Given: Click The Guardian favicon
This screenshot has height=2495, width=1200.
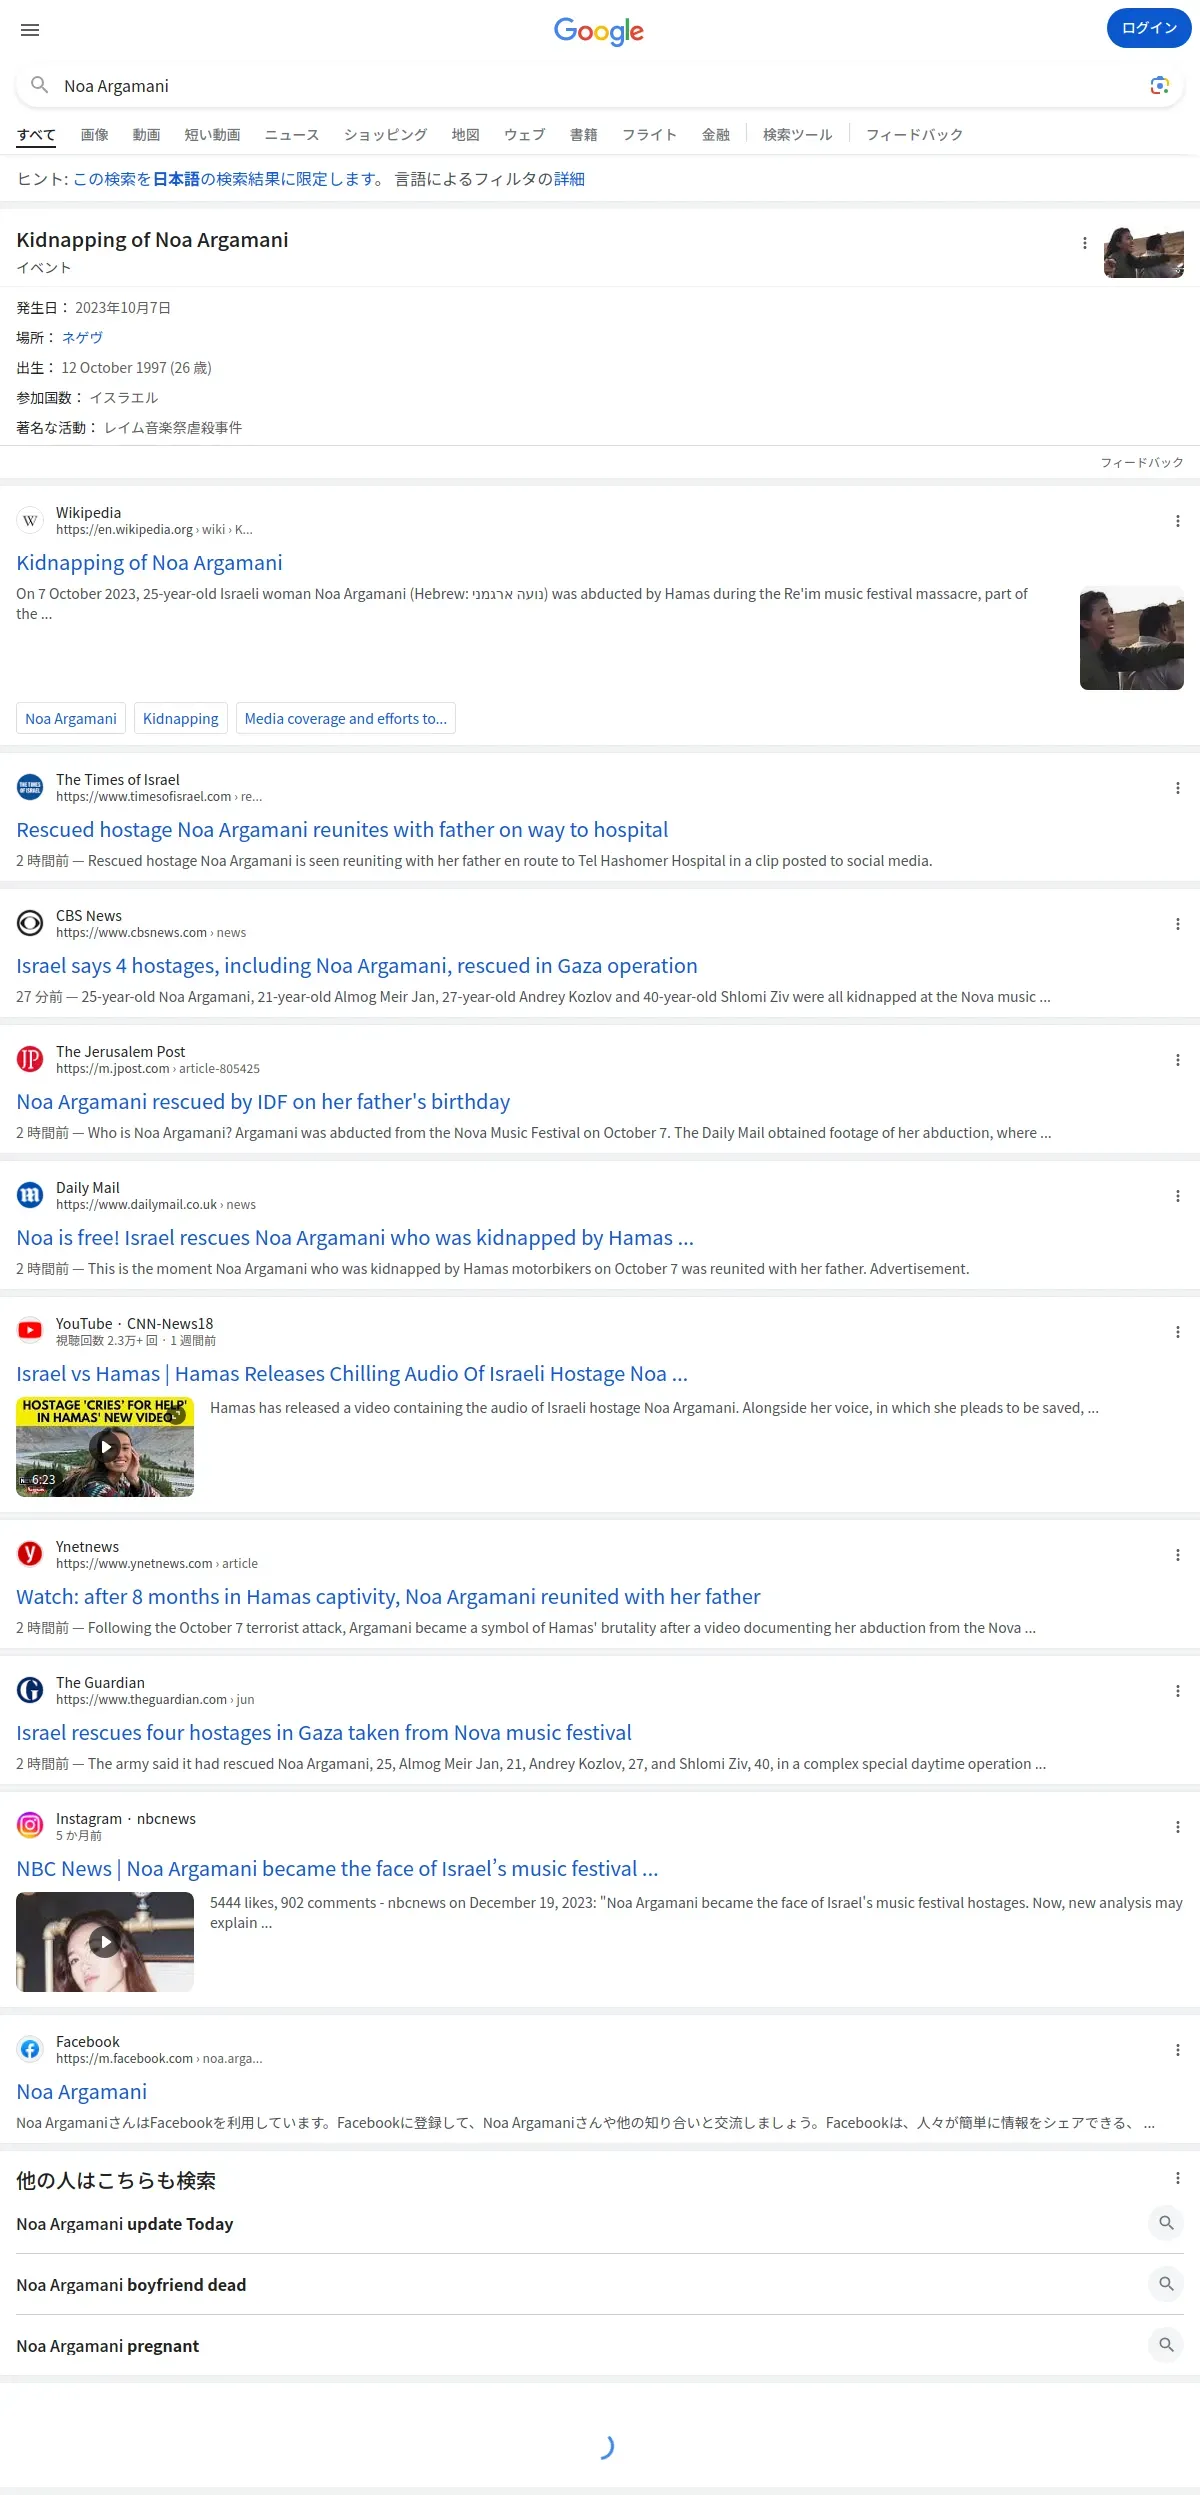Looking at the screenshot, I should tap(30, 1691).
